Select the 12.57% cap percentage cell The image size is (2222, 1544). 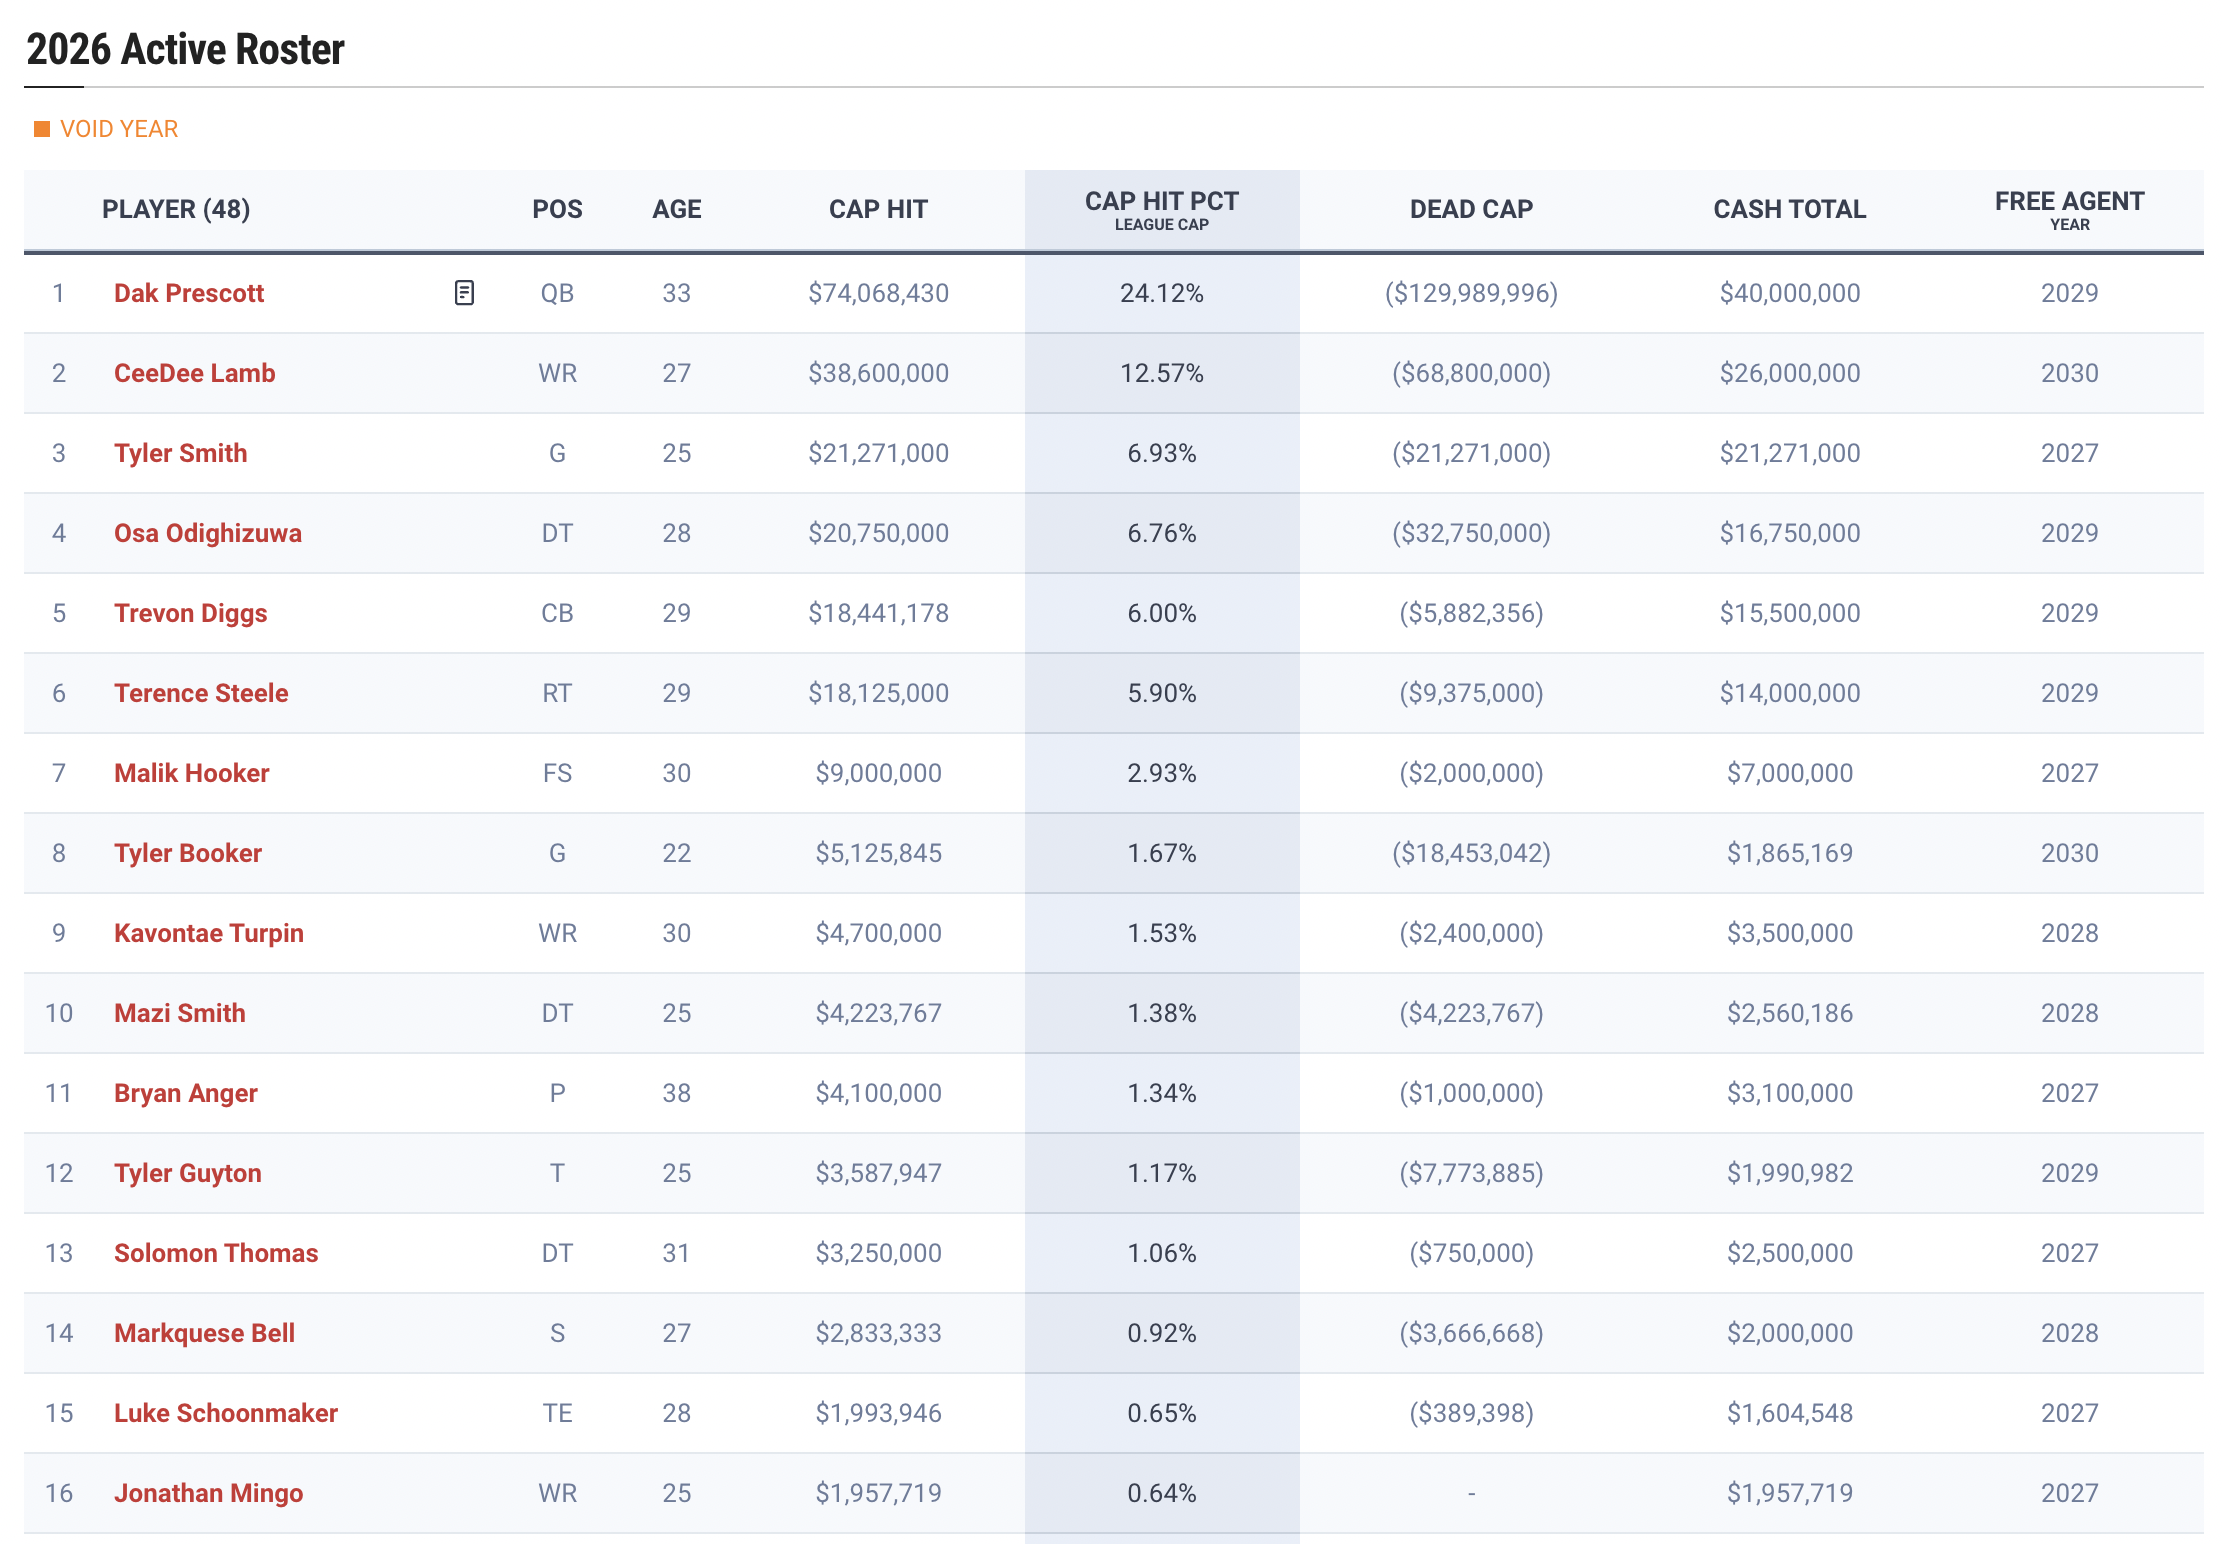pyautogui.click(x=1162, y=373)
